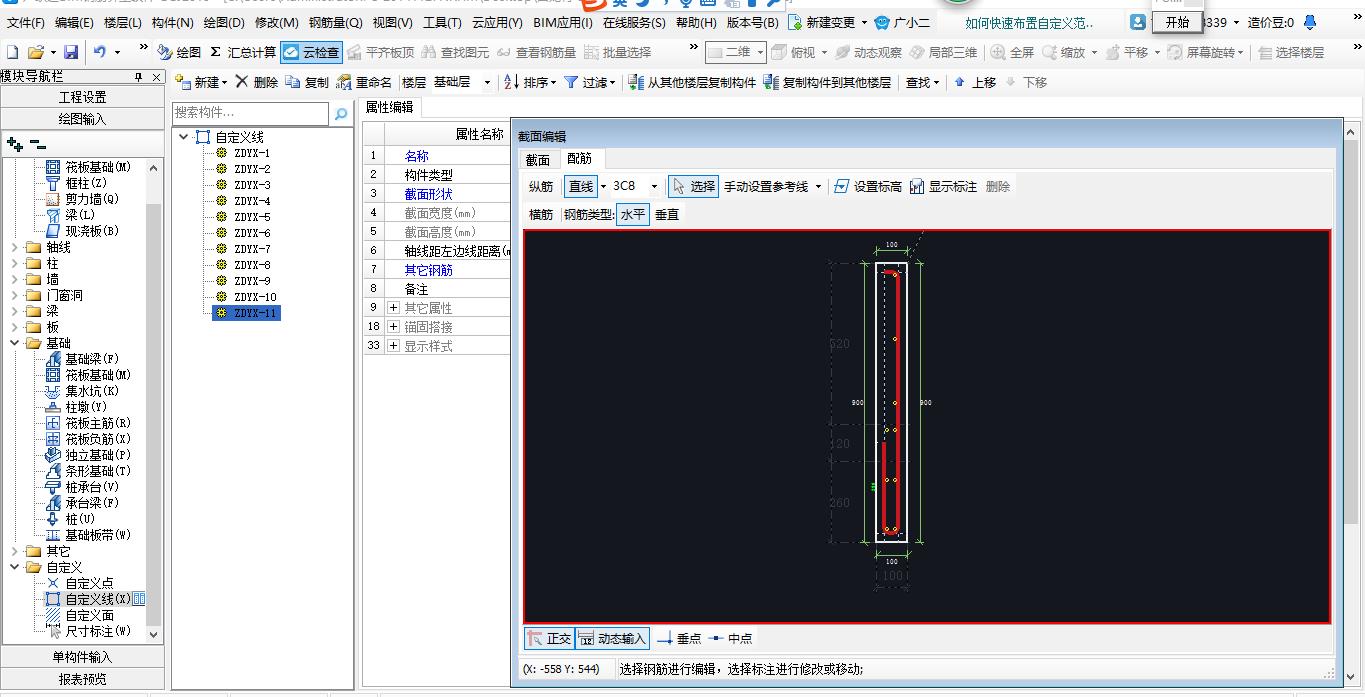Click 绘图输入 in the navigation bar
This screenshot has height=697, width=1365.
click(x=82, y=118)
